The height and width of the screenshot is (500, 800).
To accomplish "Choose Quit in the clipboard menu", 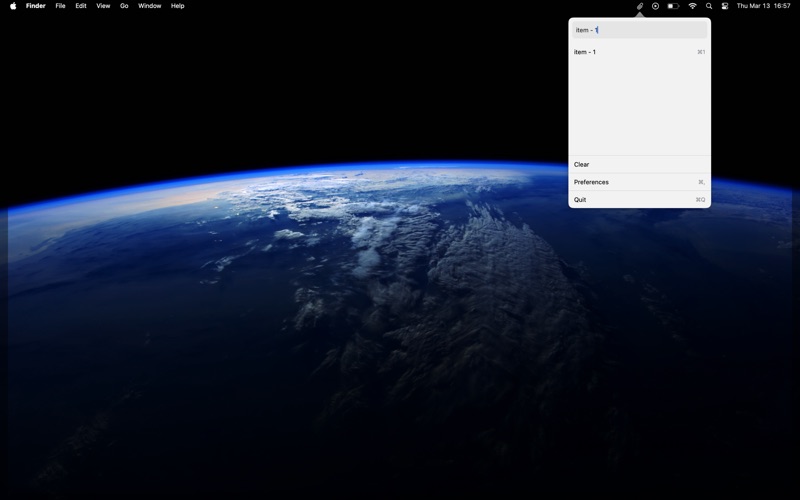I will (639, 199).
